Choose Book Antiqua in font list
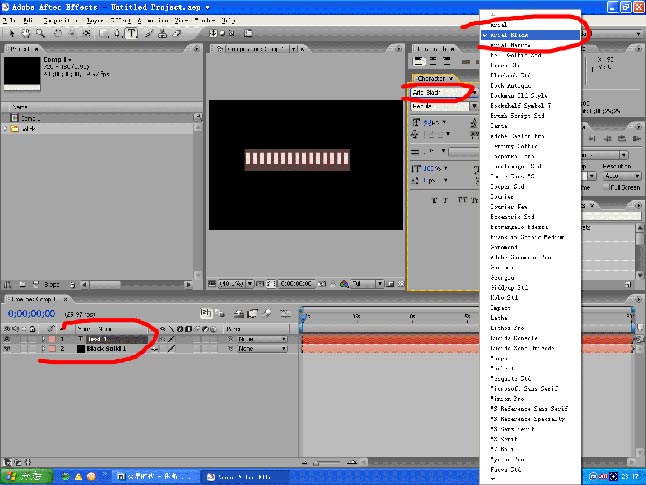The width and height of the screenshot is (646, 485). tap(530, 85)
